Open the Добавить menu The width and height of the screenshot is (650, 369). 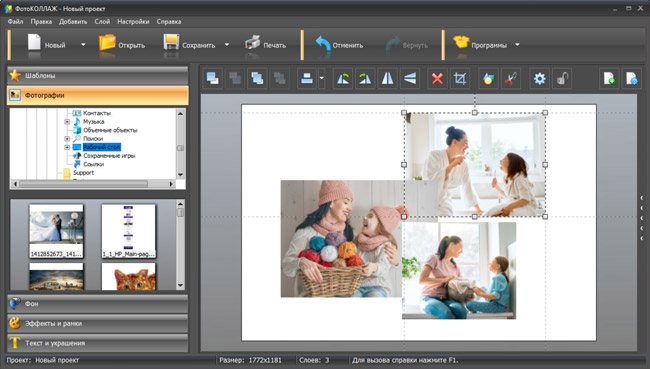tap(73, 22)
